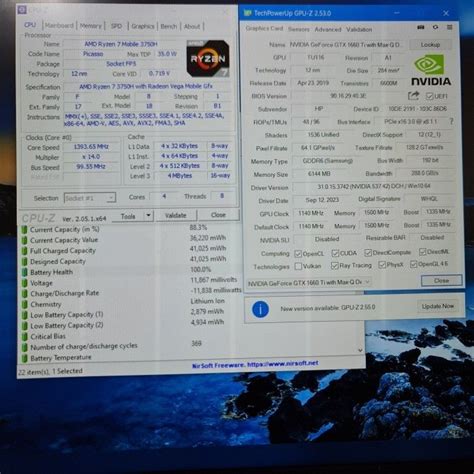
Task: Click the GPU-Z screenshot camera icon
Action: 421,27
